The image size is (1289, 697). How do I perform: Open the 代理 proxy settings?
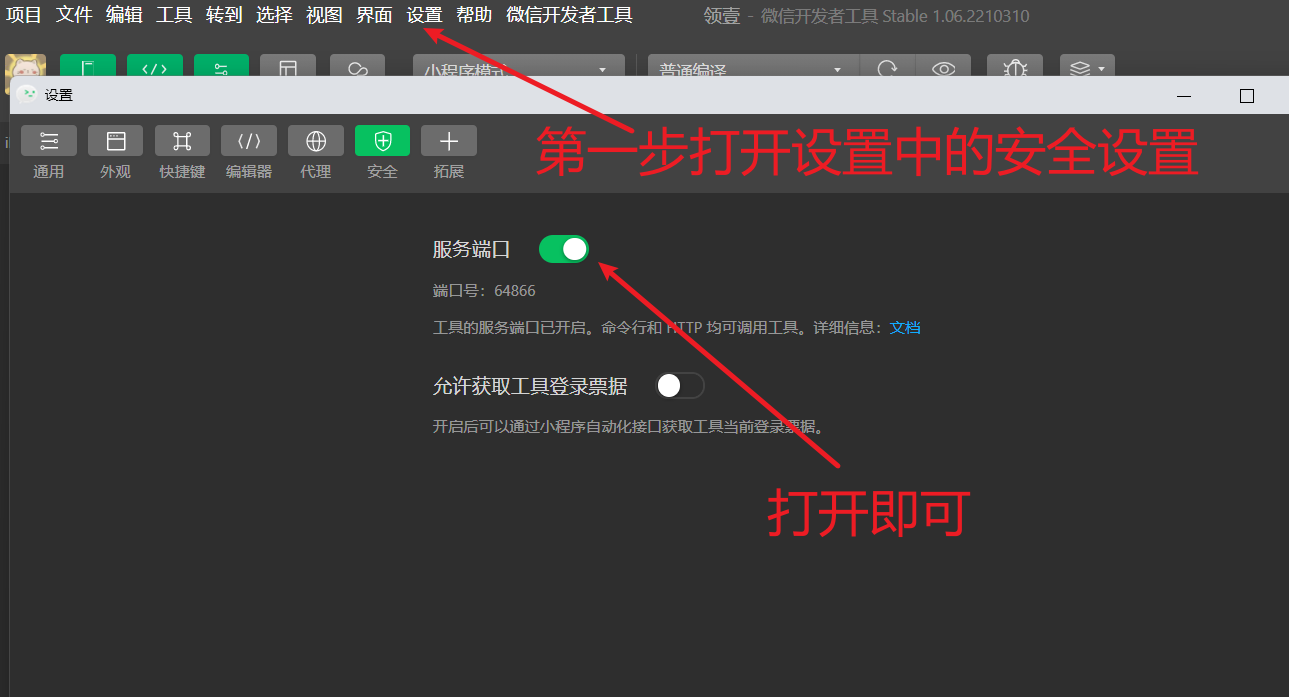tap(315, 141)
